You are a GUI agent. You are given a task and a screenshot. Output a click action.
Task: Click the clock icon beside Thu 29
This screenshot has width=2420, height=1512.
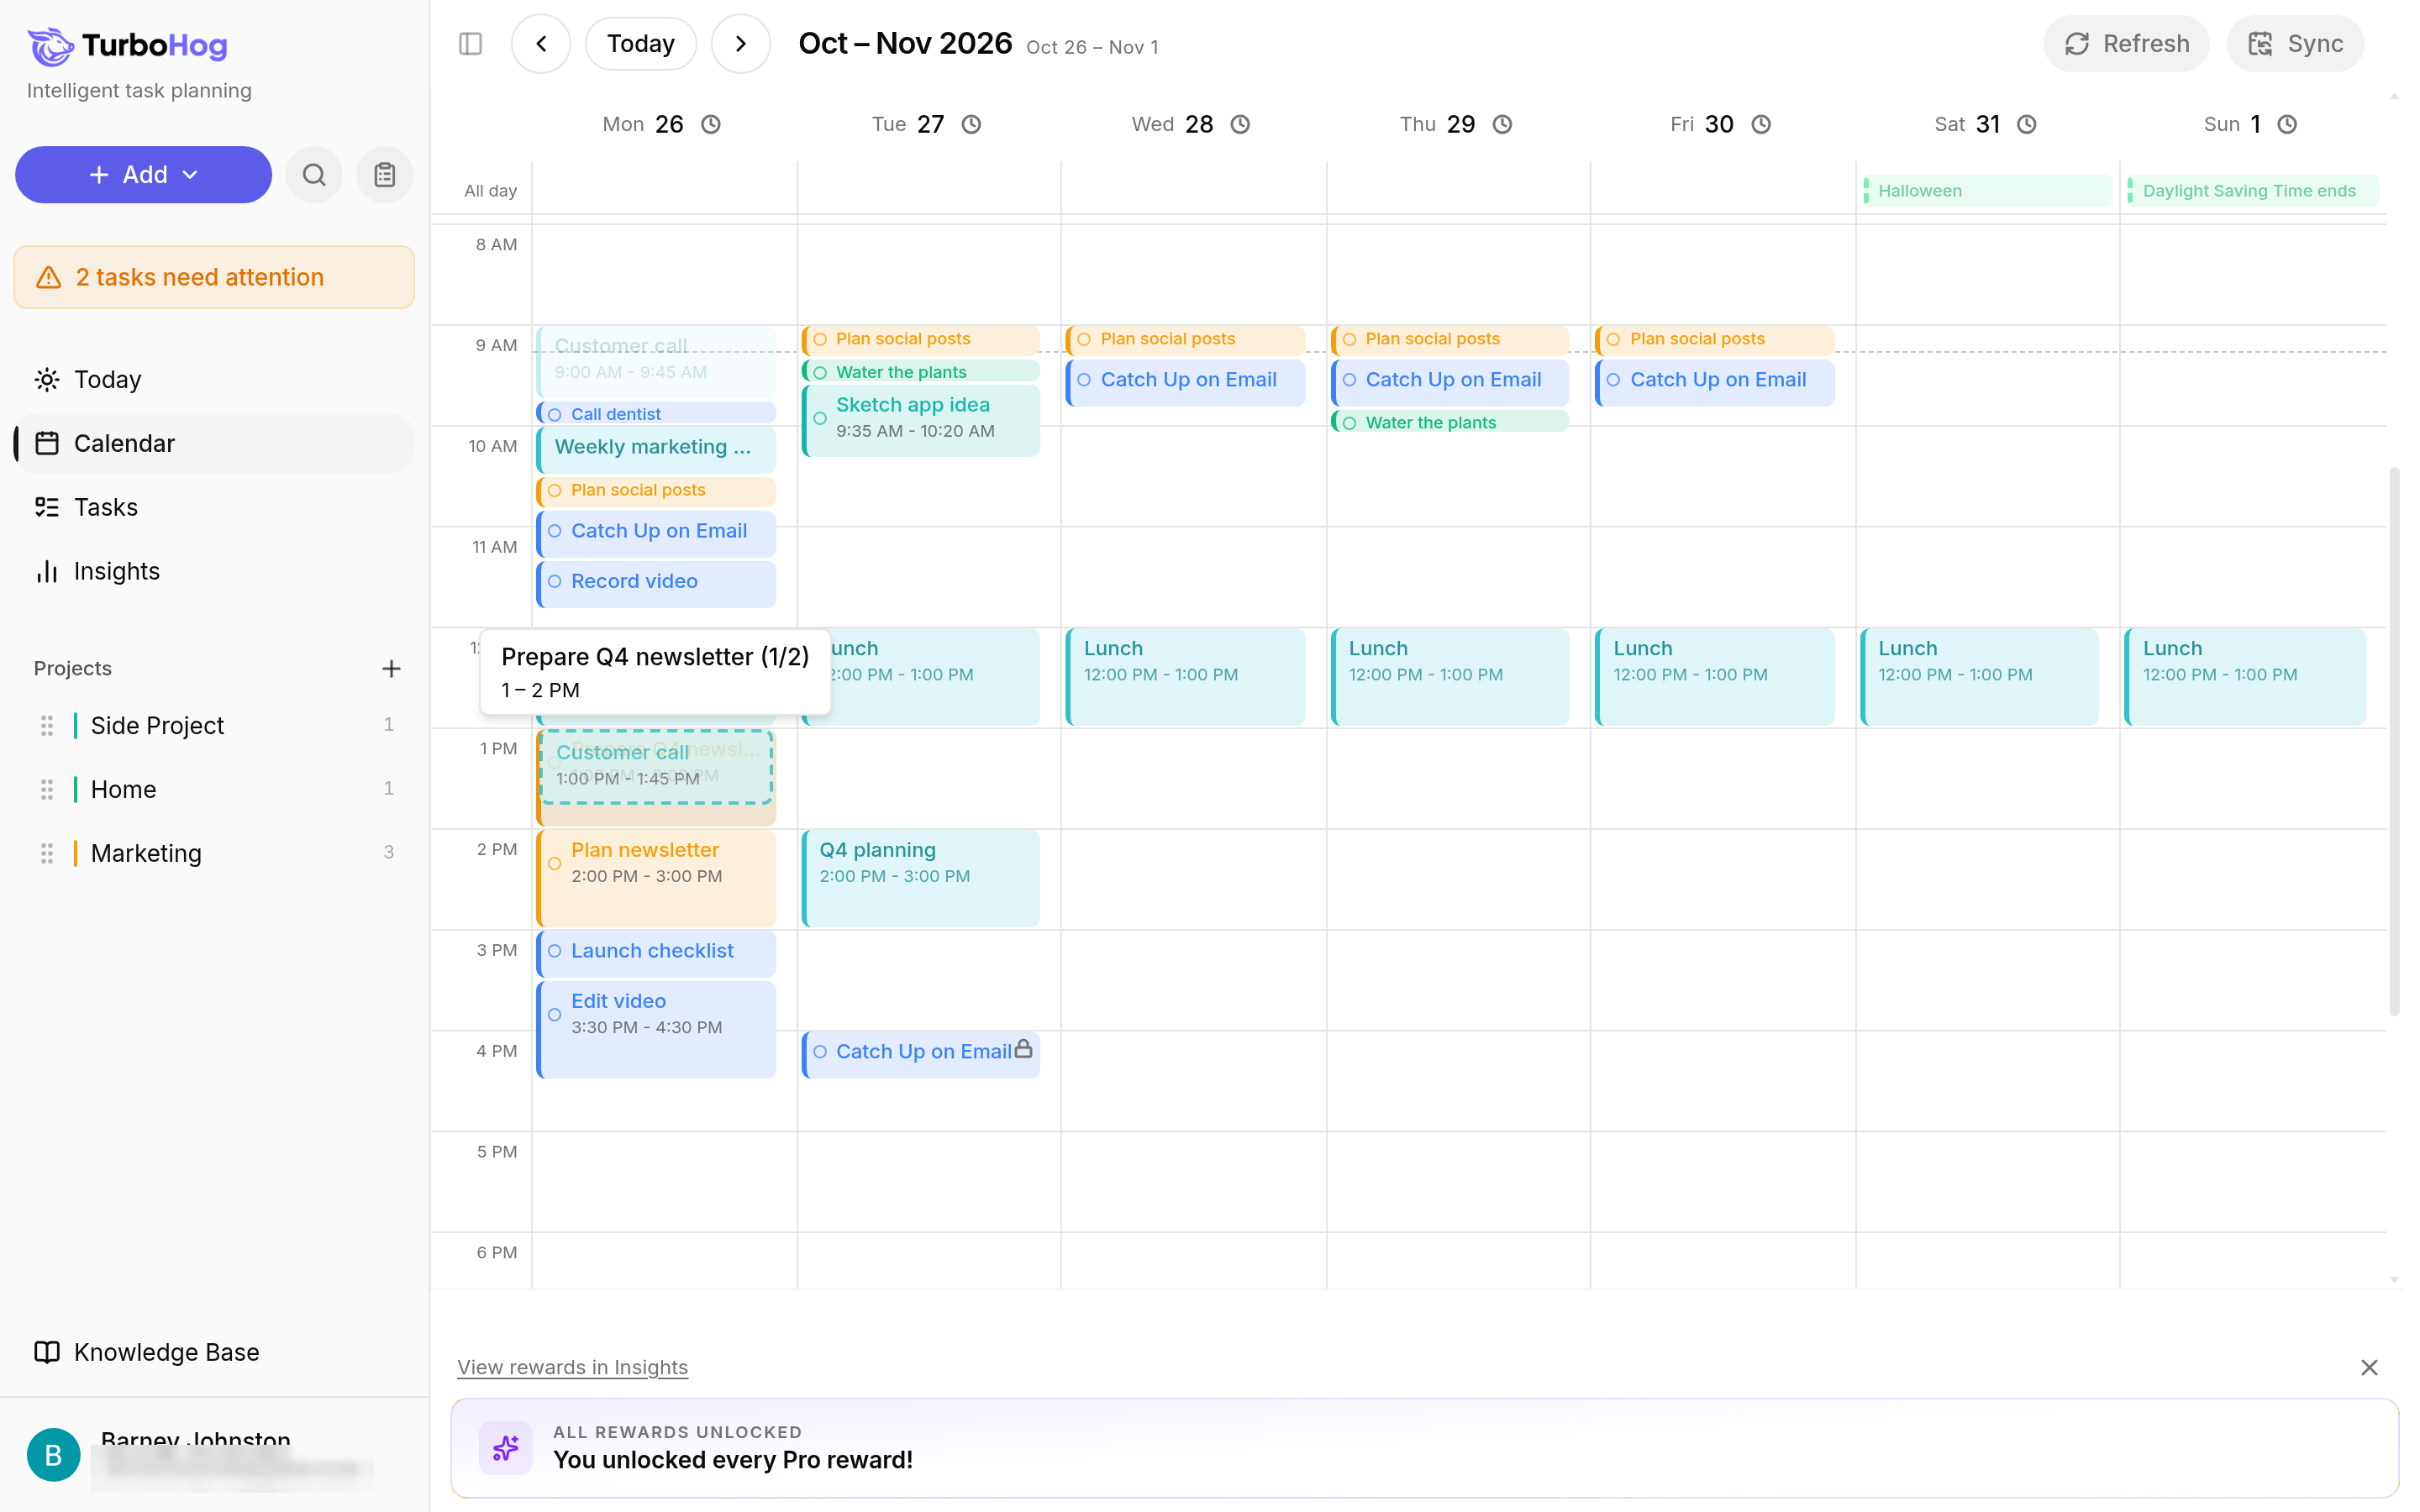(x=1502, y=124)
